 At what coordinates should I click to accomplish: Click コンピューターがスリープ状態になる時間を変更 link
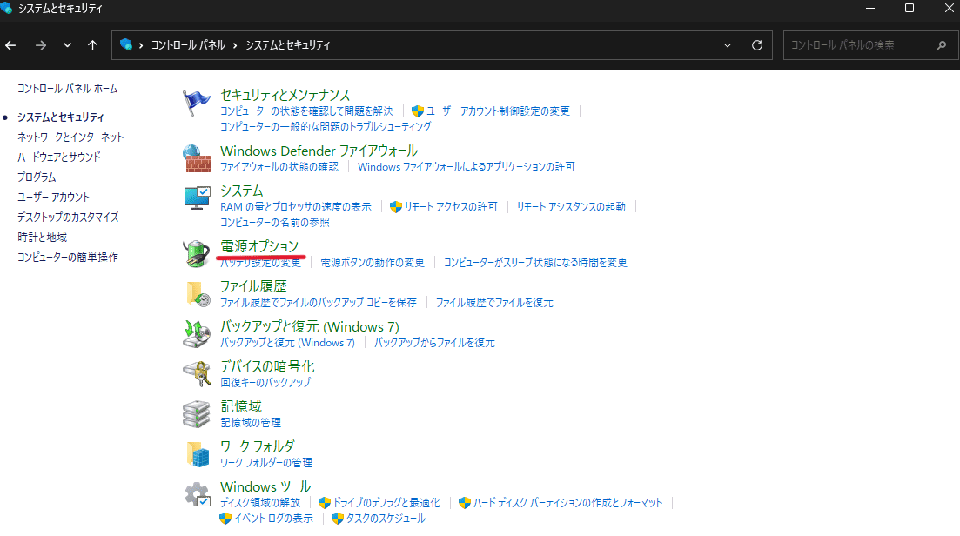[x=536, y=262]
